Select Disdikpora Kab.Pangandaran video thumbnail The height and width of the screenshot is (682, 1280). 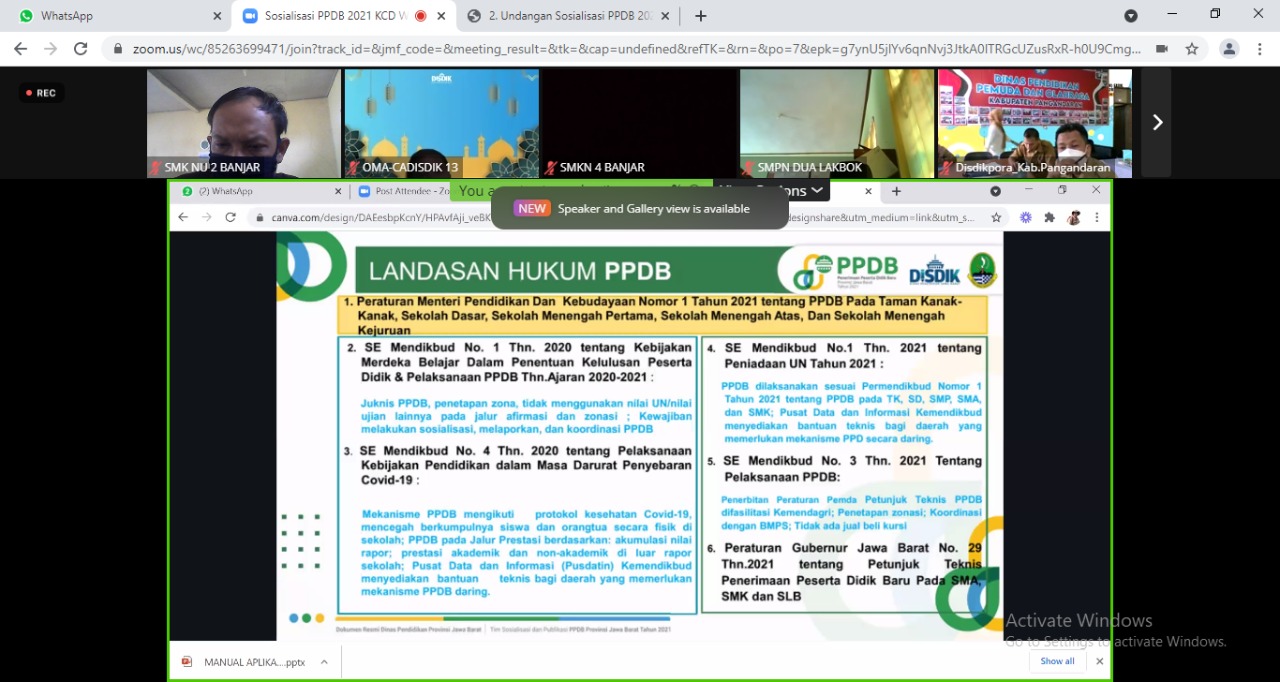[1035, 123]
